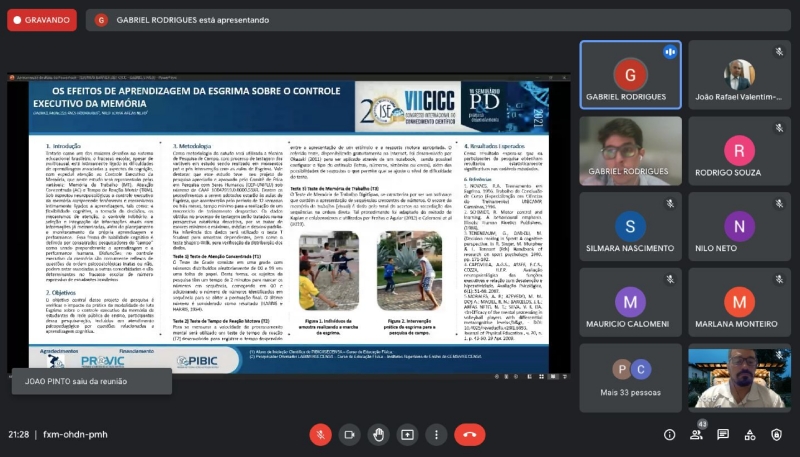Select the bottom-right webcam video tile

(739, 378)
